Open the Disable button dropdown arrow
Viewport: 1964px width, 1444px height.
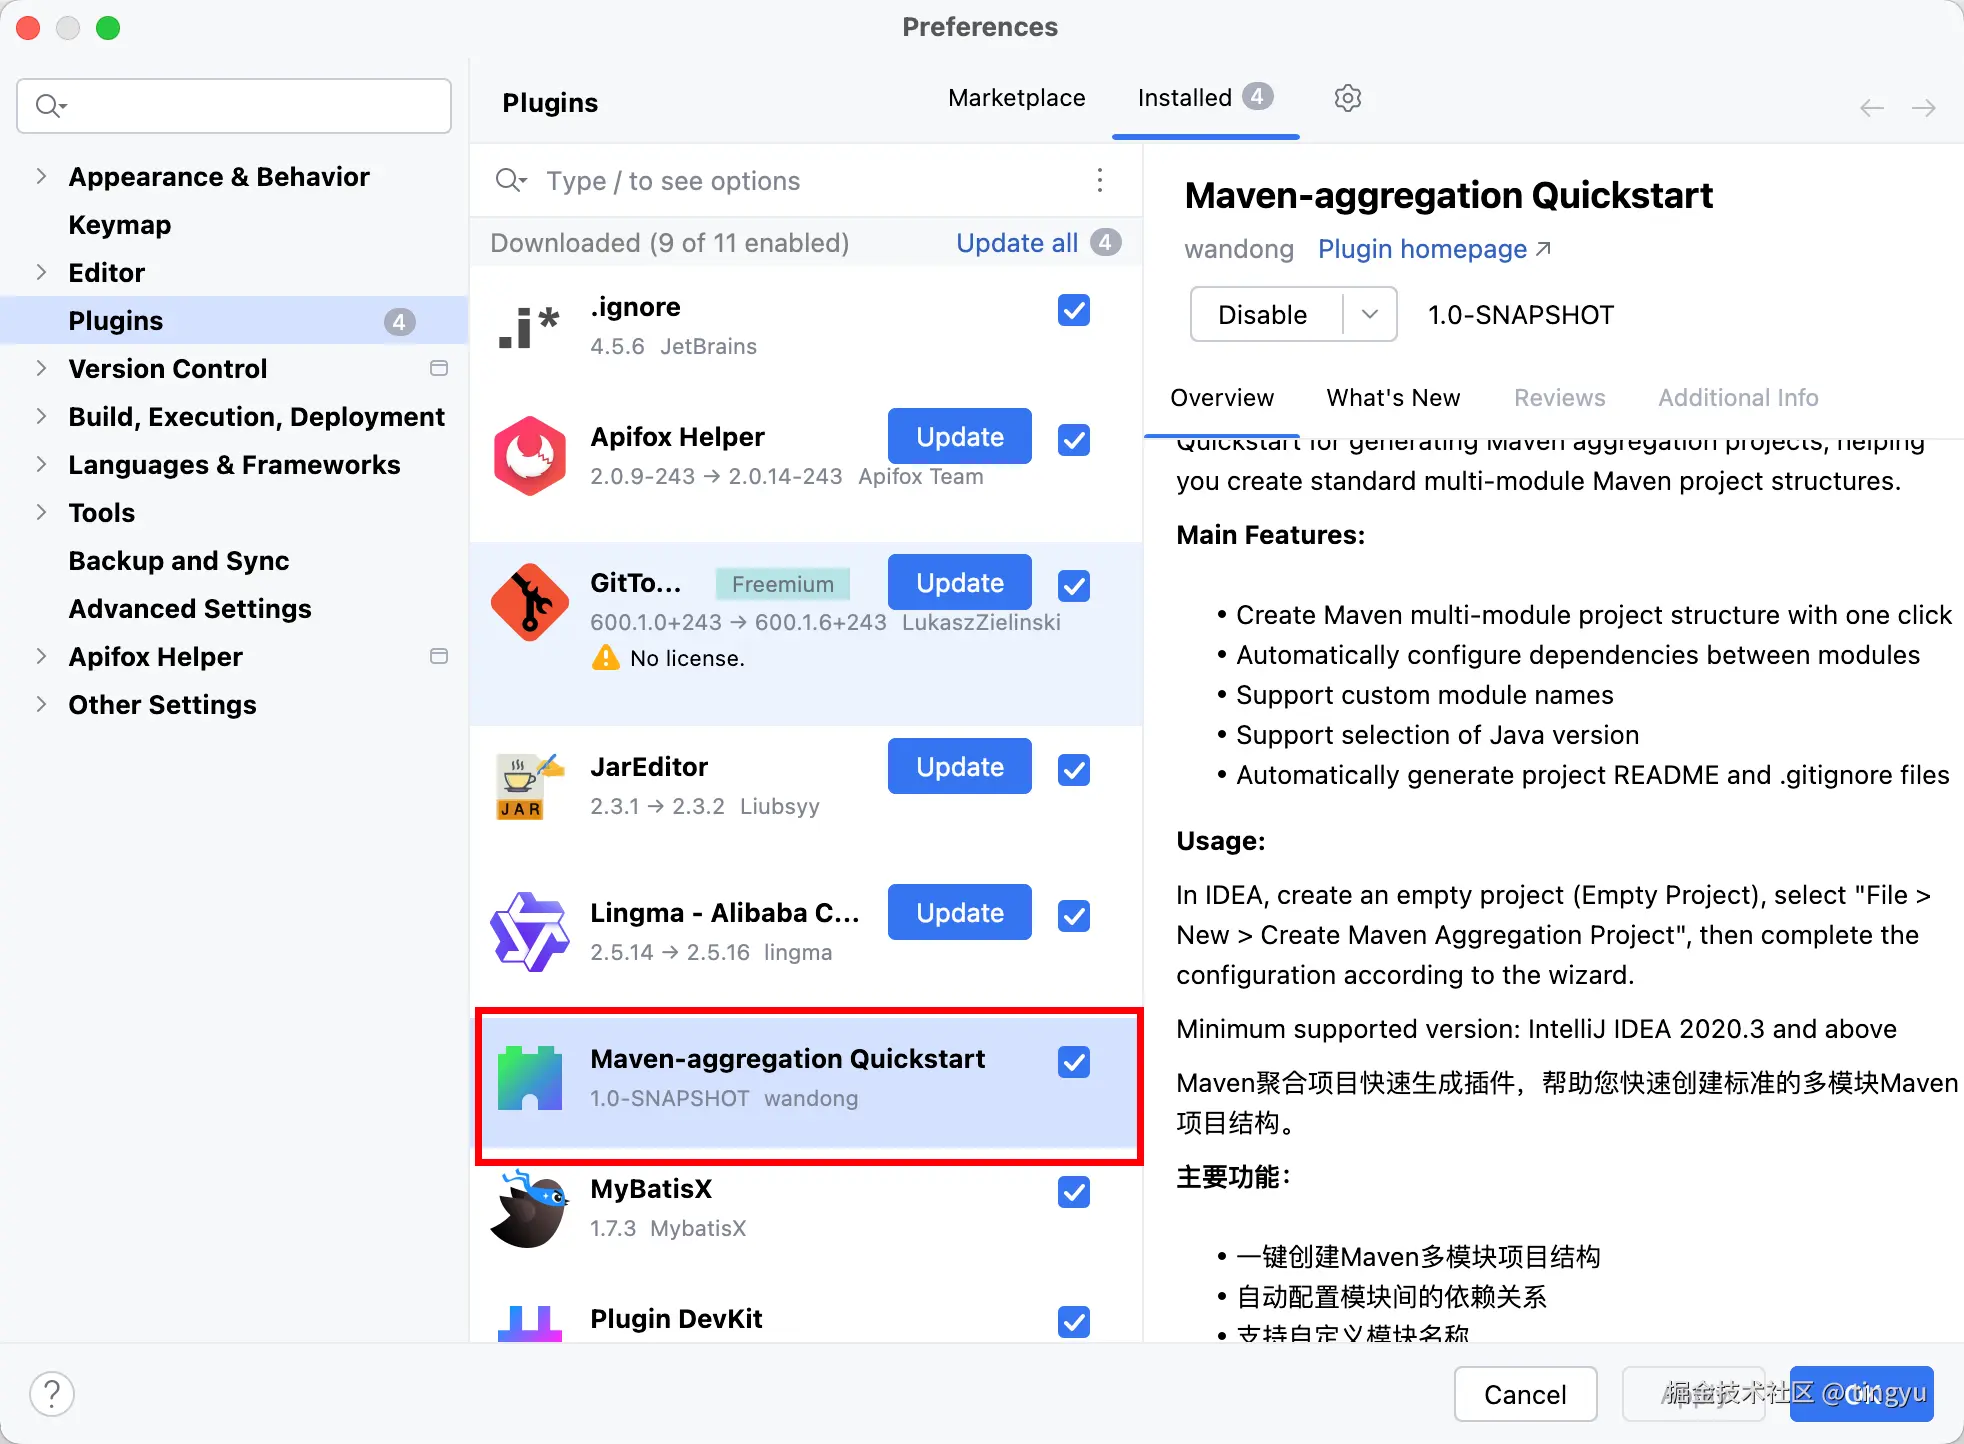[x=1369, y=315]
